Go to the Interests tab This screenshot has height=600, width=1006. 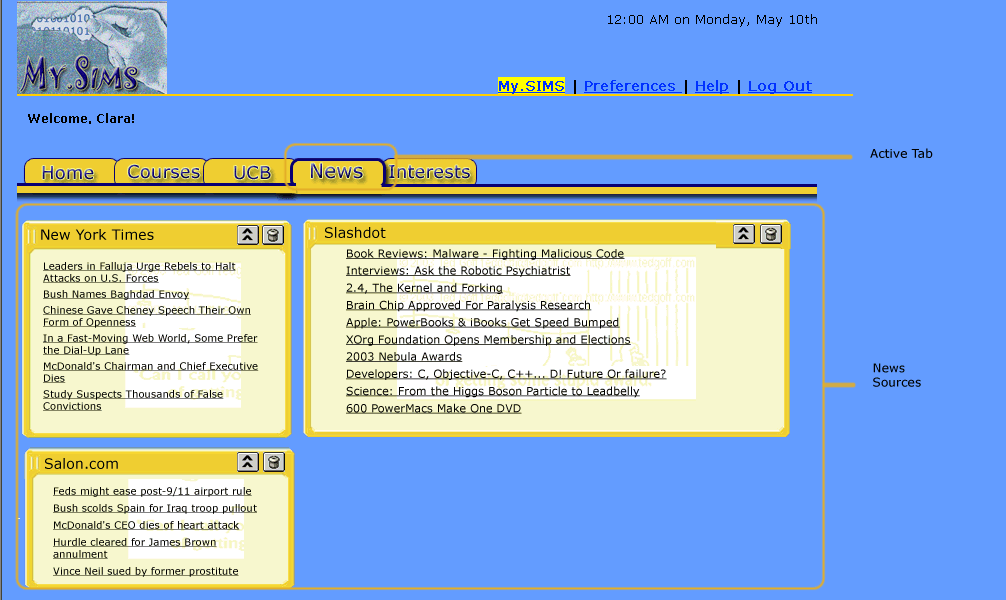[x=430, y=172]
